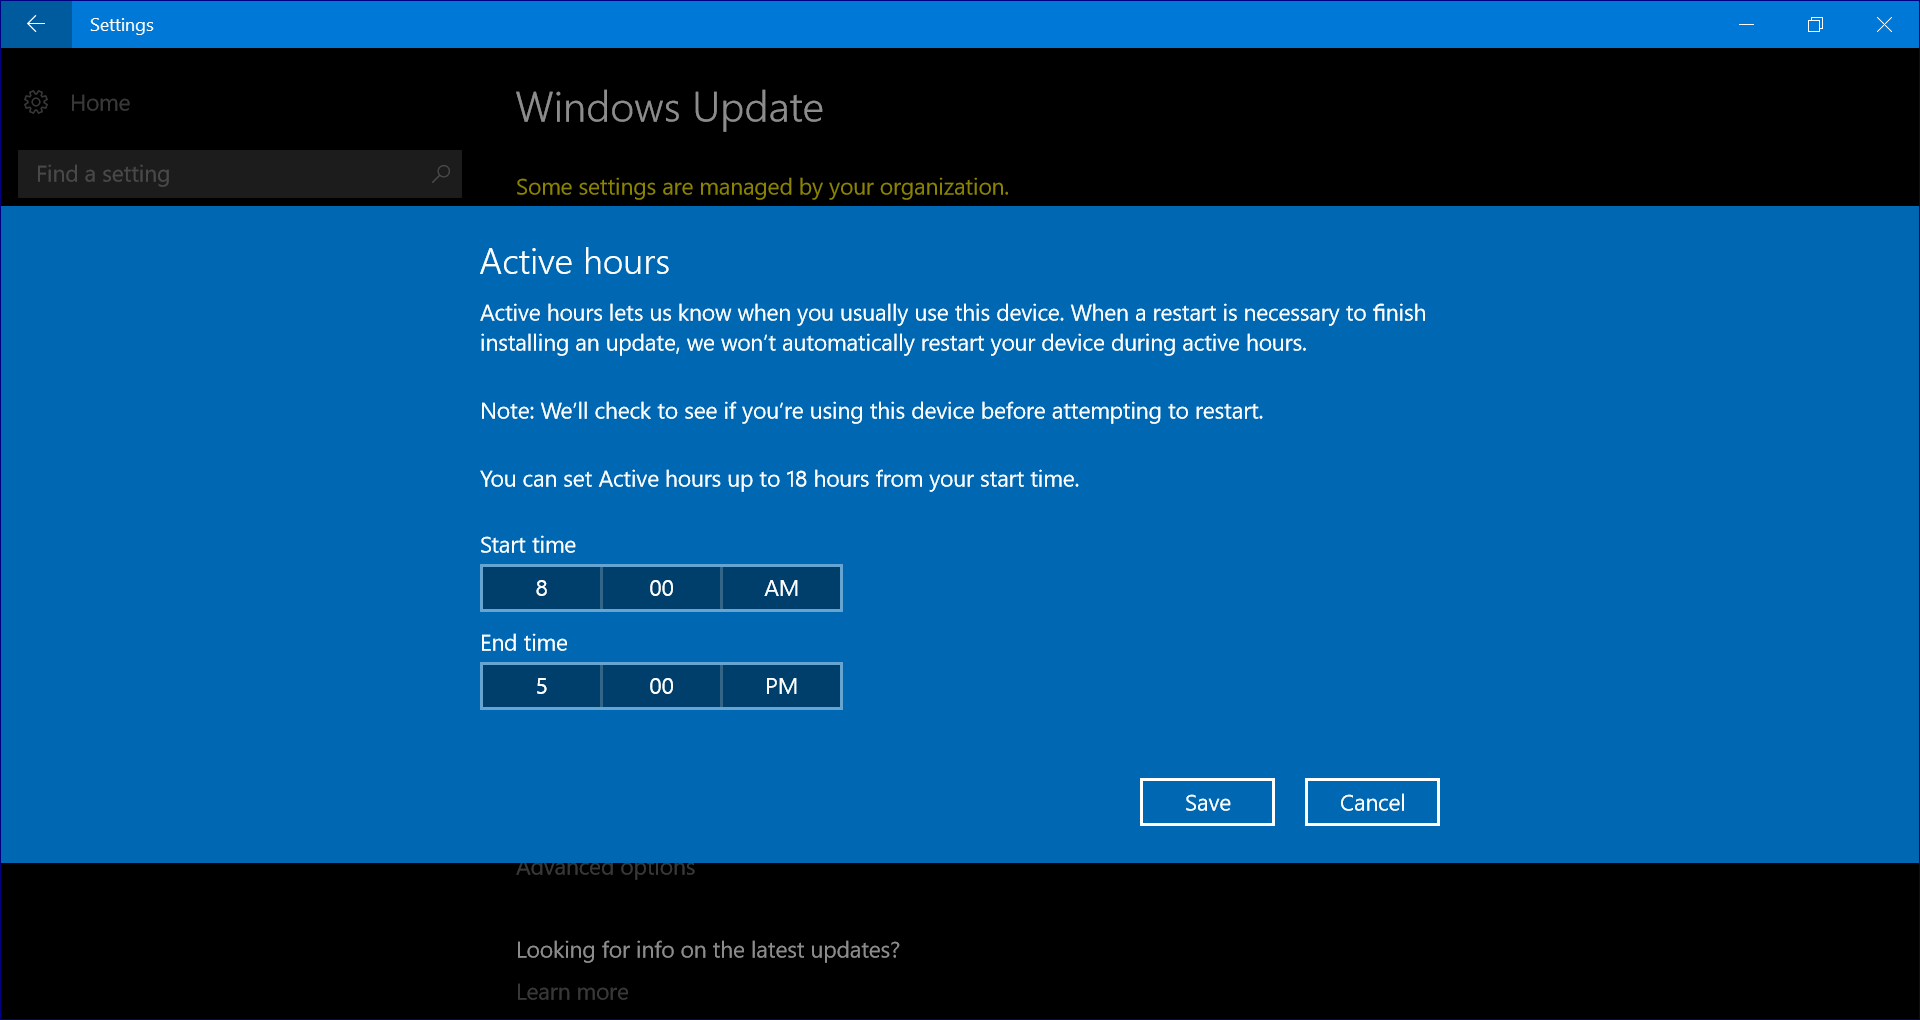Click the Active hours dialog title
Viewport: 1920px width, 1020px height.
(574, 262)
